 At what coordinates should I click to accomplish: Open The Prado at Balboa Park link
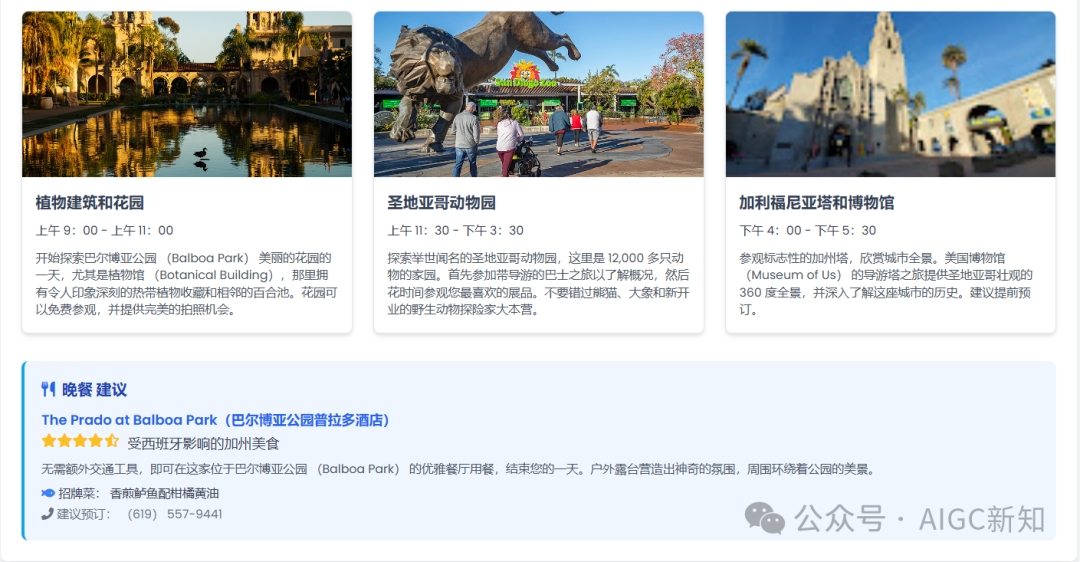point(216,420)
